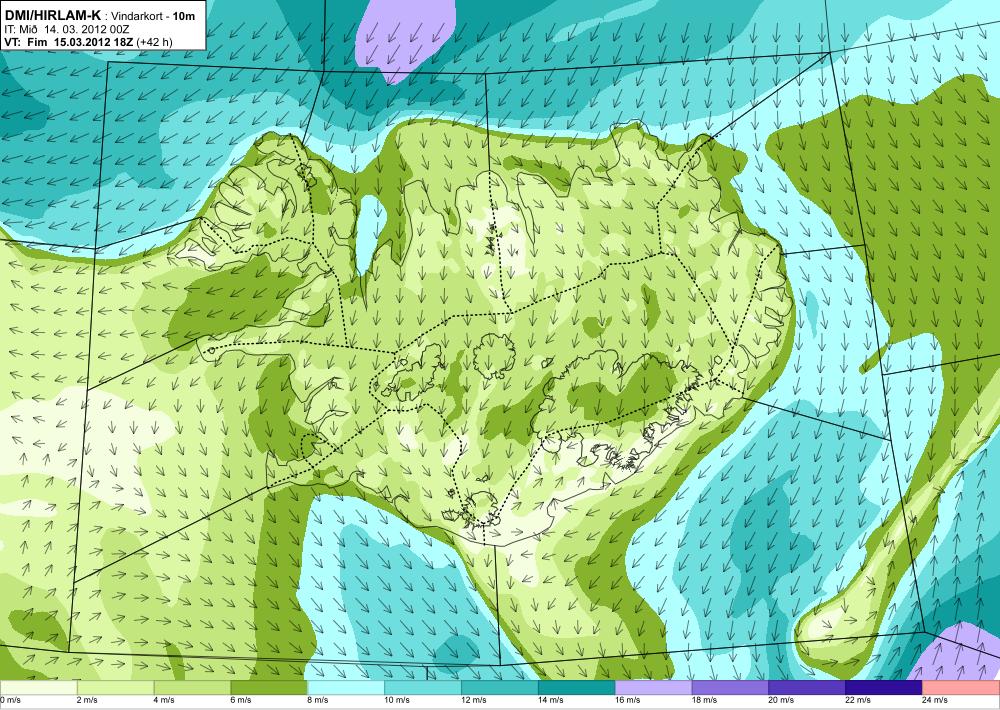Pick the legend swatch starting at 20 m/s
Viewport: 1000px width, 710px height.
click(807, 688)
